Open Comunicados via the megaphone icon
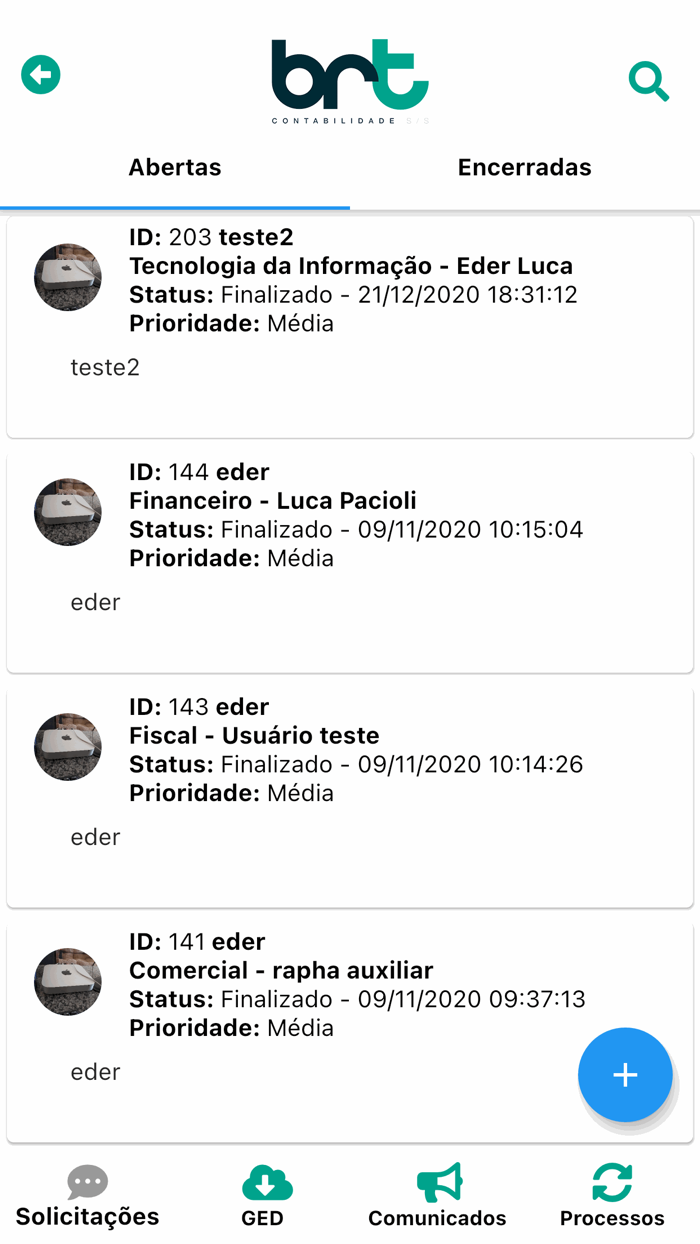Screen dimensions: 700x1244 coord(437,1181)
